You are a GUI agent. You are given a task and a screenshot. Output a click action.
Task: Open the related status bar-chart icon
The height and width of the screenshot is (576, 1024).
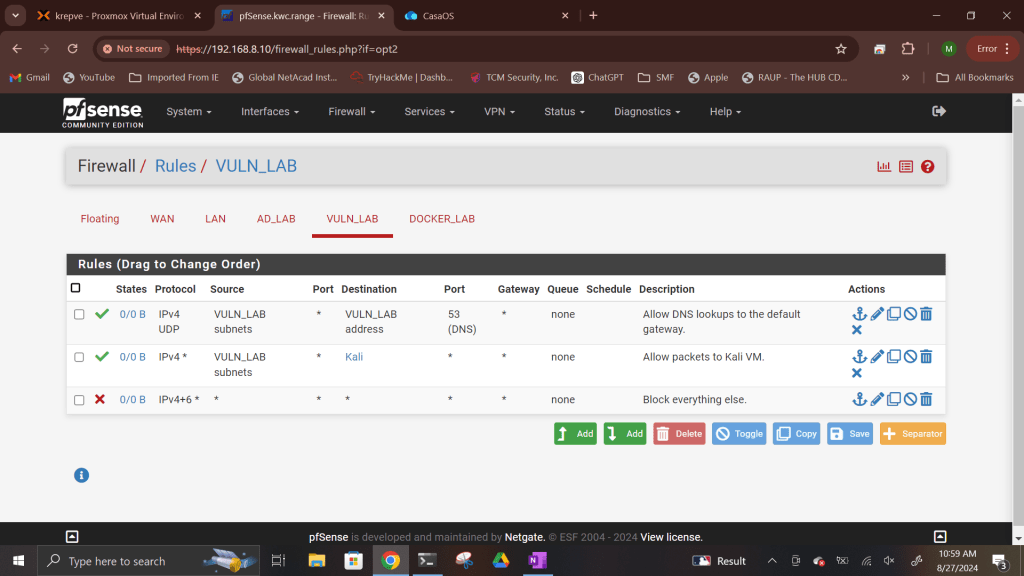point(884,167)
